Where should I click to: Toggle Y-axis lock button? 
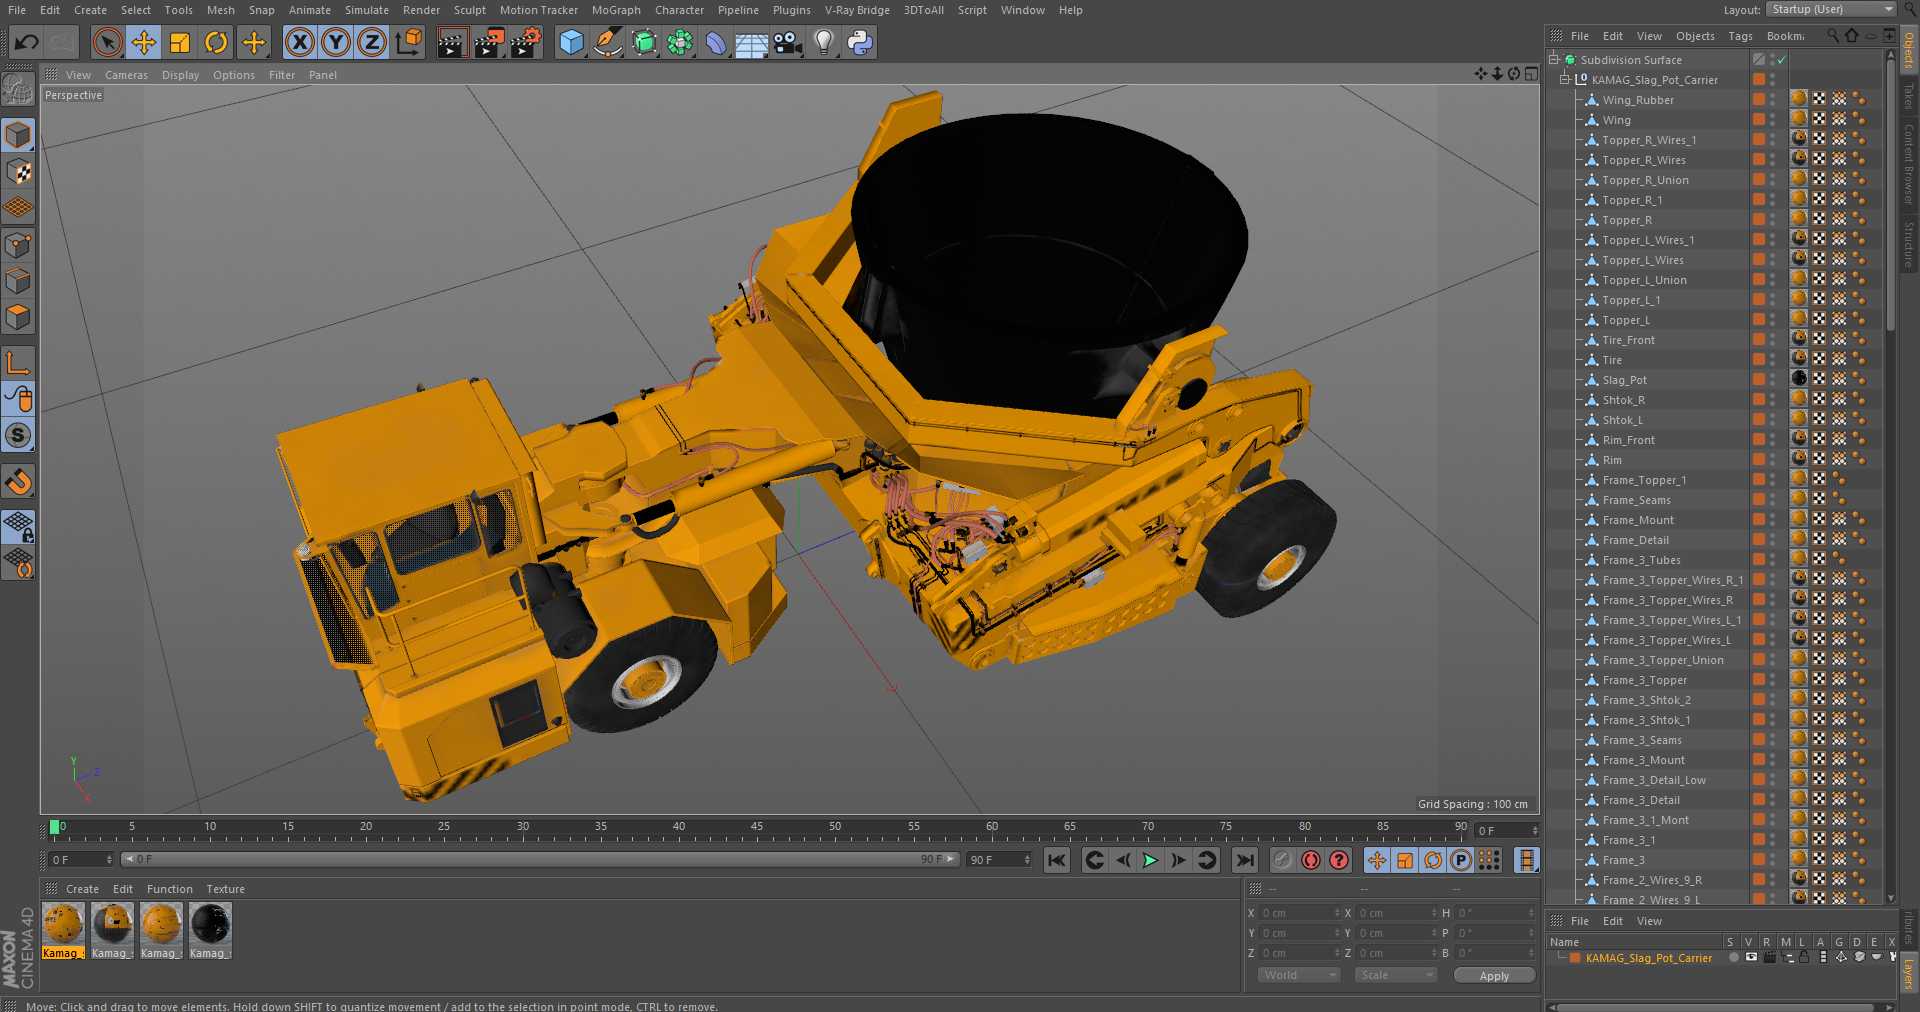(x=336, y=42)
